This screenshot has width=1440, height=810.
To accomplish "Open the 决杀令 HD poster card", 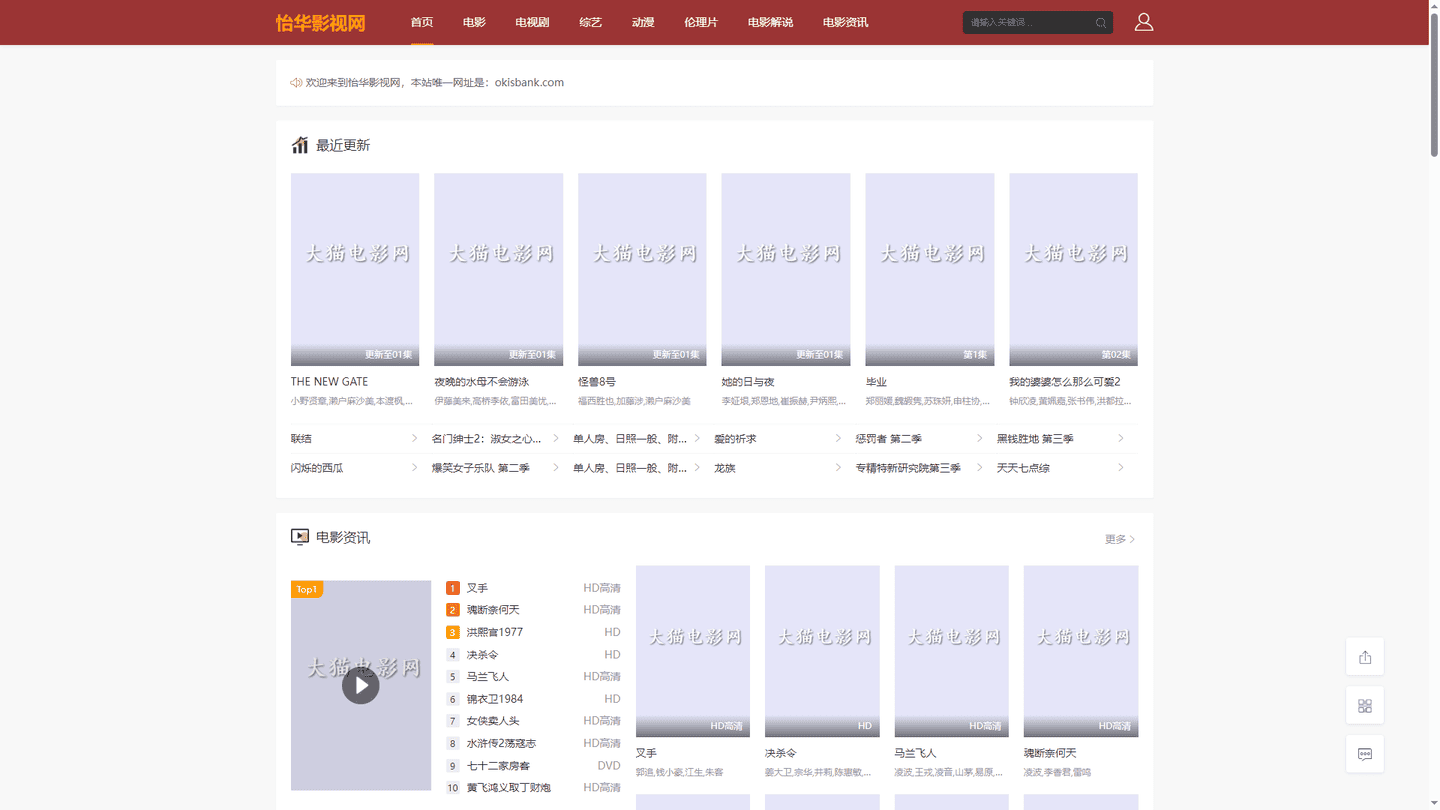I will tap(822, 651).
